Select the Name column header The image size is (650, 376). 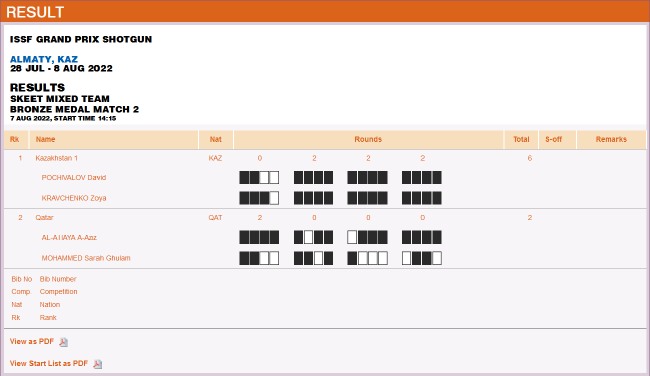[x=45, y=139]
